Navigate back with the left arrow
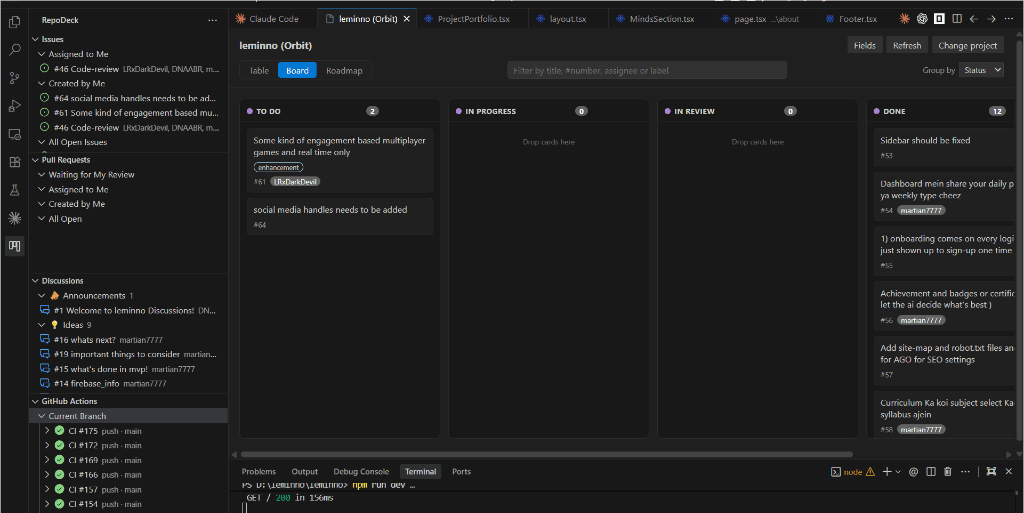 pyautogui.click(x=974, y=19)
